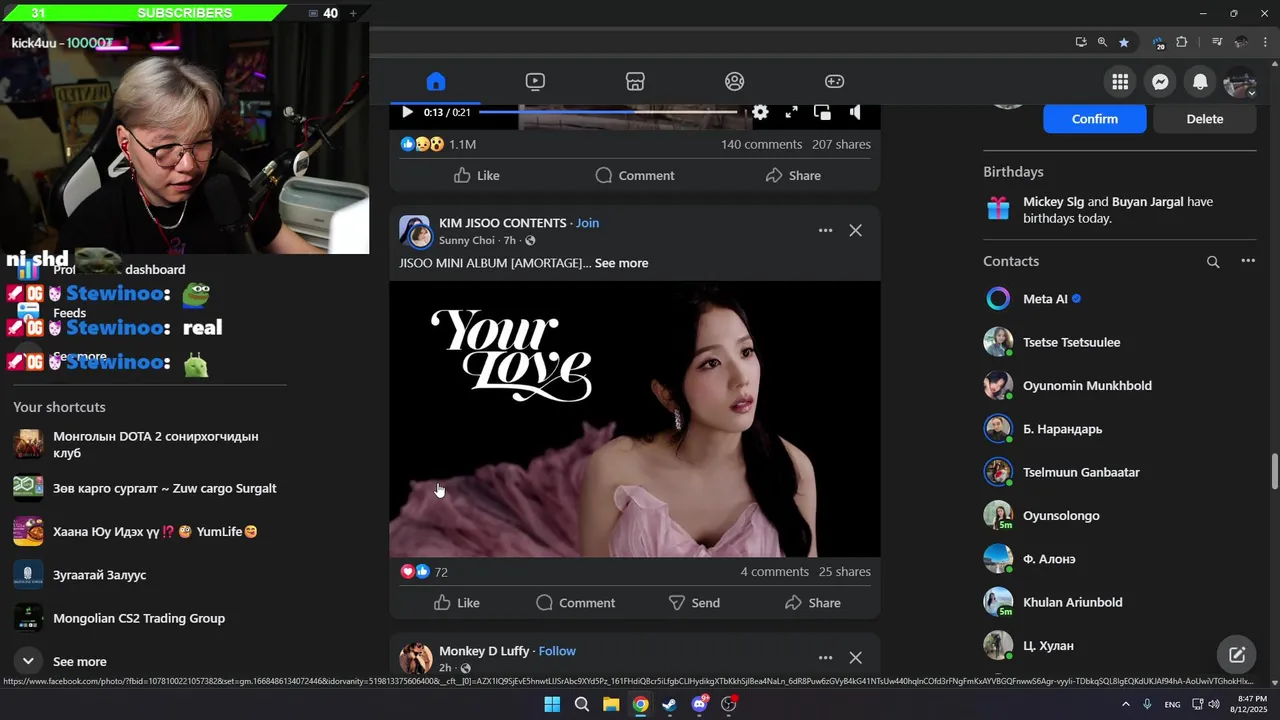Open chat with Khulan Ariunbold
Viewport: 1280px width, 720px height.
1119,602
